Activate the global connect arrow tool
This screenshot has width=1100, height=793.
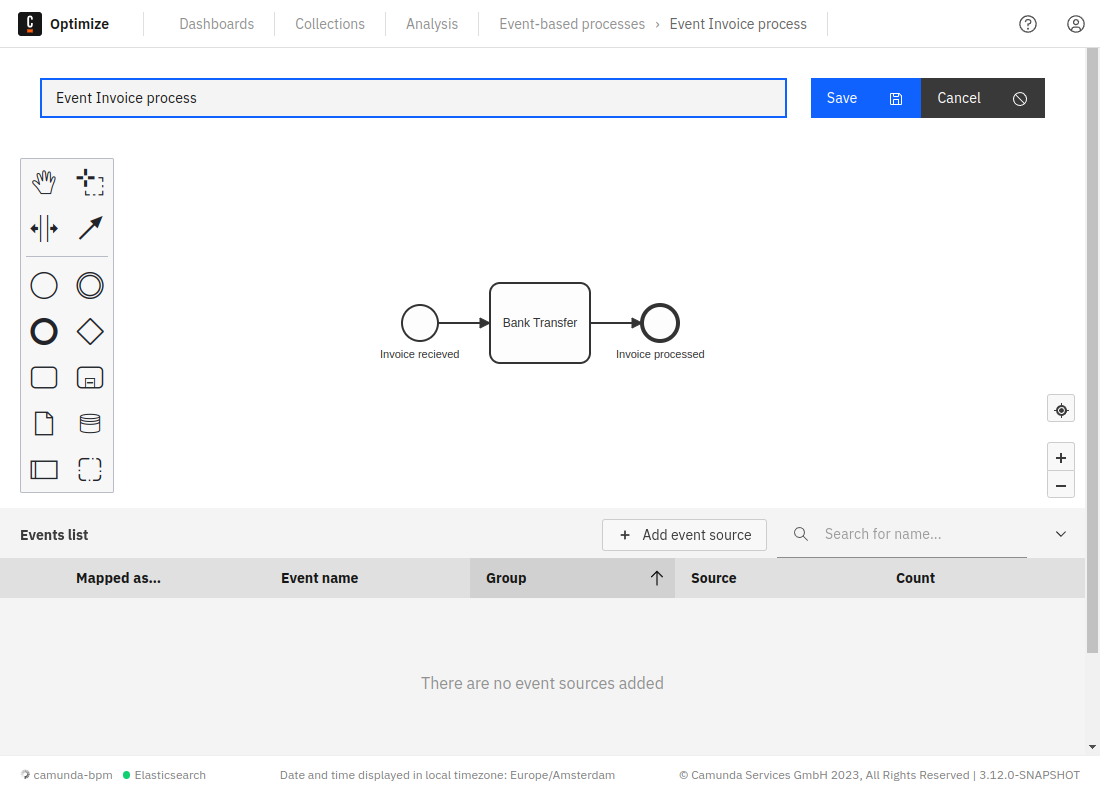point(90,229)
